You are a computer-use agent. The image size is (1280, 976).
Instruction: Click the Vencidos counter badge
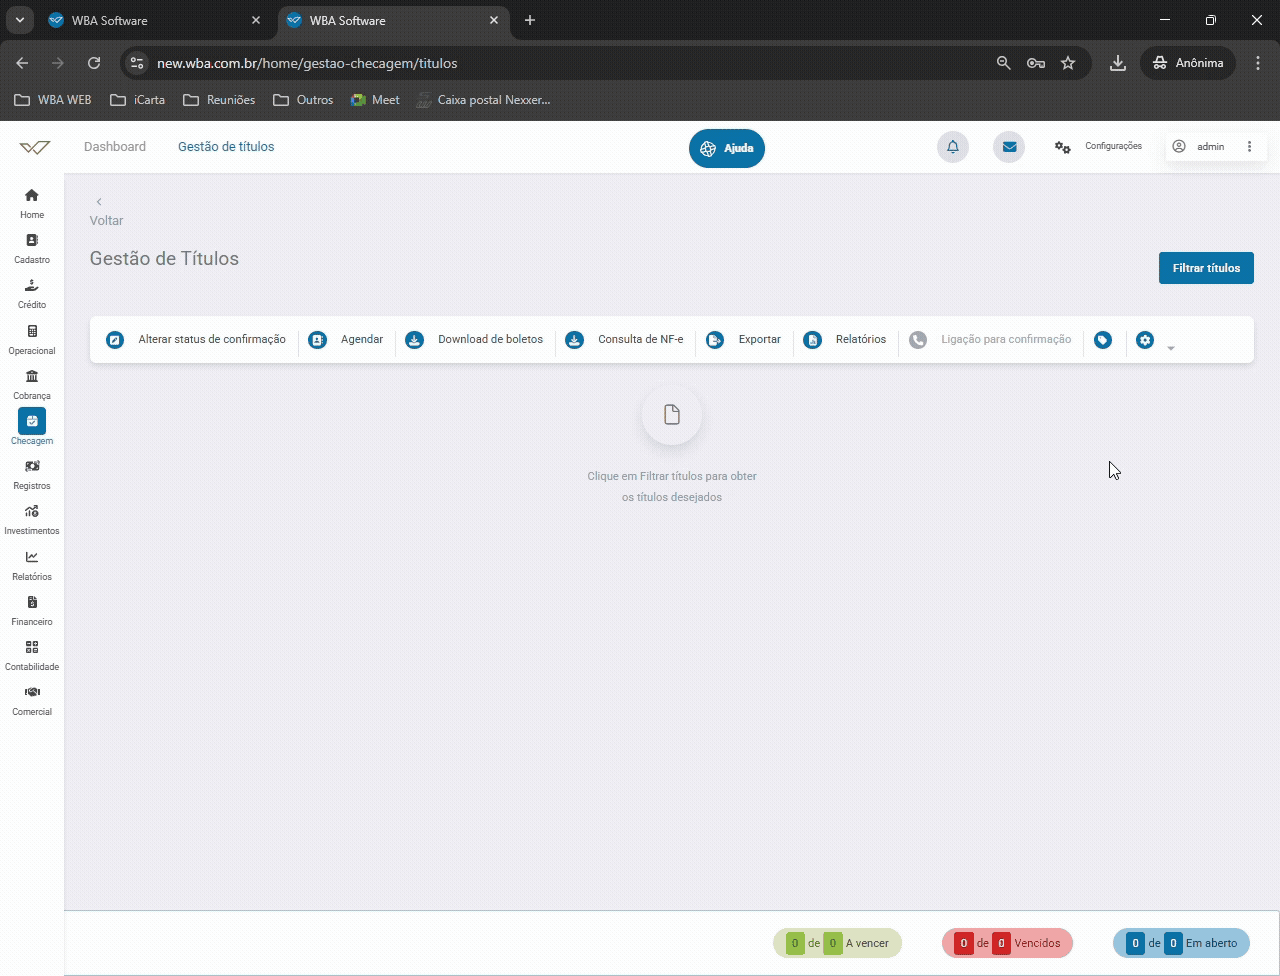1007,943
